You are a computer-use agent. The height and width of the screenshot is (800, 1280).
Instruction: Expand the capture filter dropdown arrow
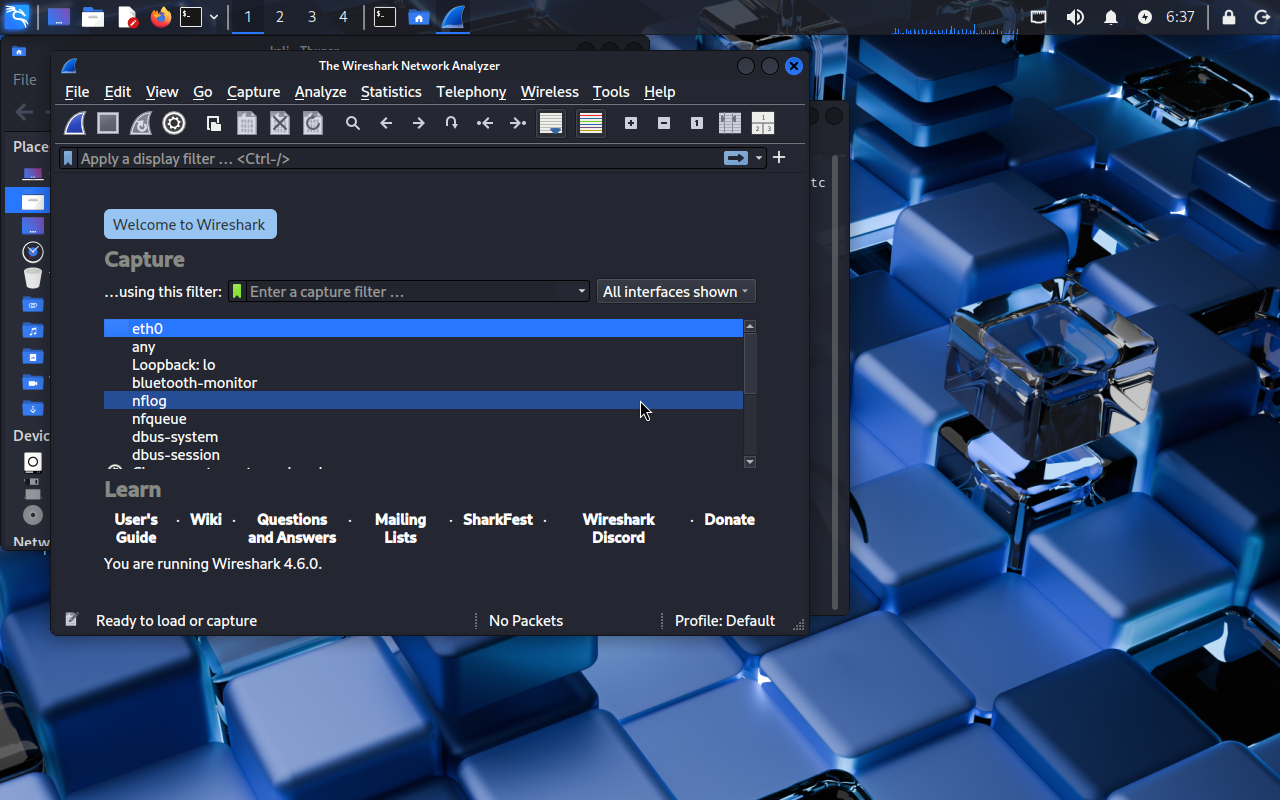[x=582, y=292]
